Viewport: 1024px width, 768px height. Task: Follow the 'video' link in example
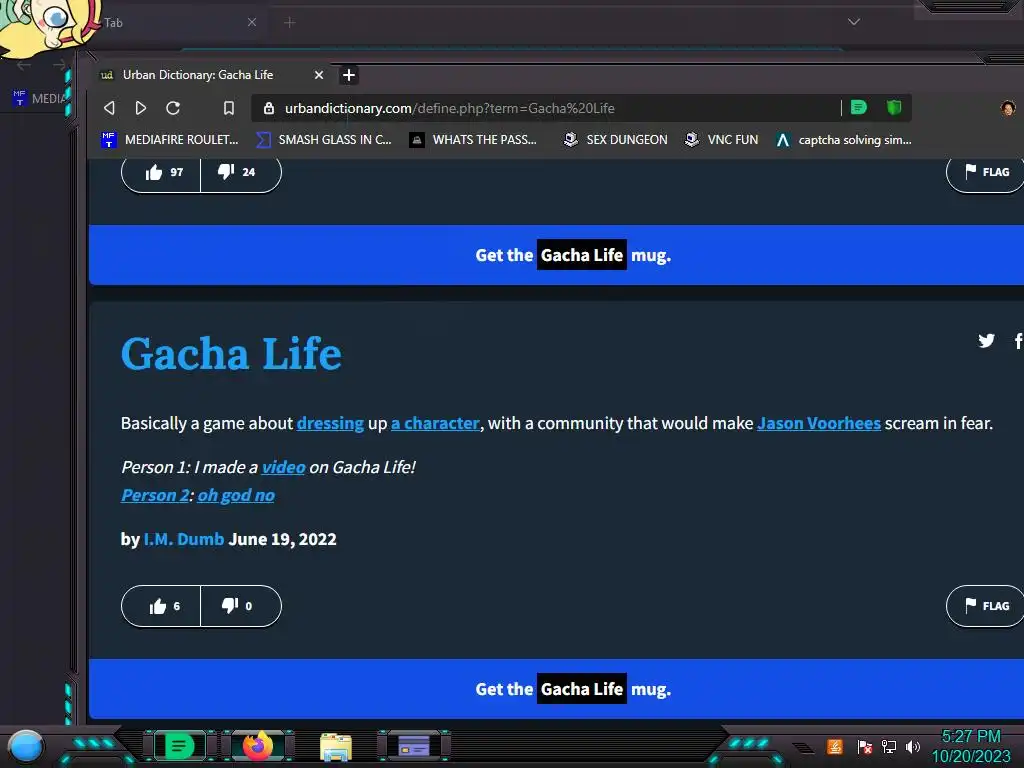(283, 467)
